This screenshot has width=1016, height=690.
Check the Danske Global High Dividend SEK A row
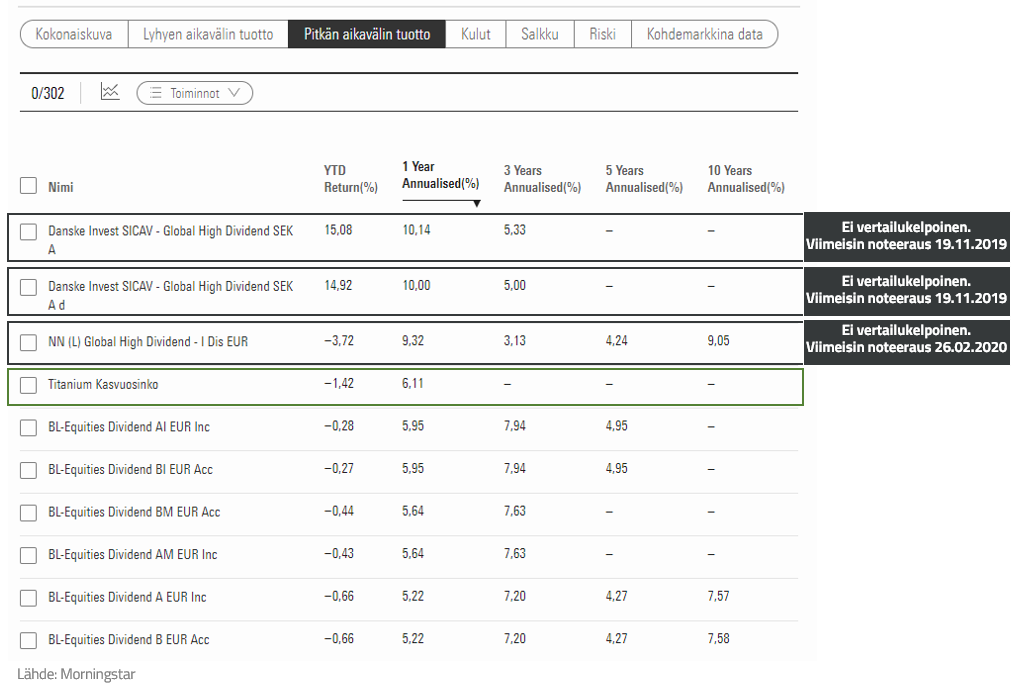(x=29, y=232)
